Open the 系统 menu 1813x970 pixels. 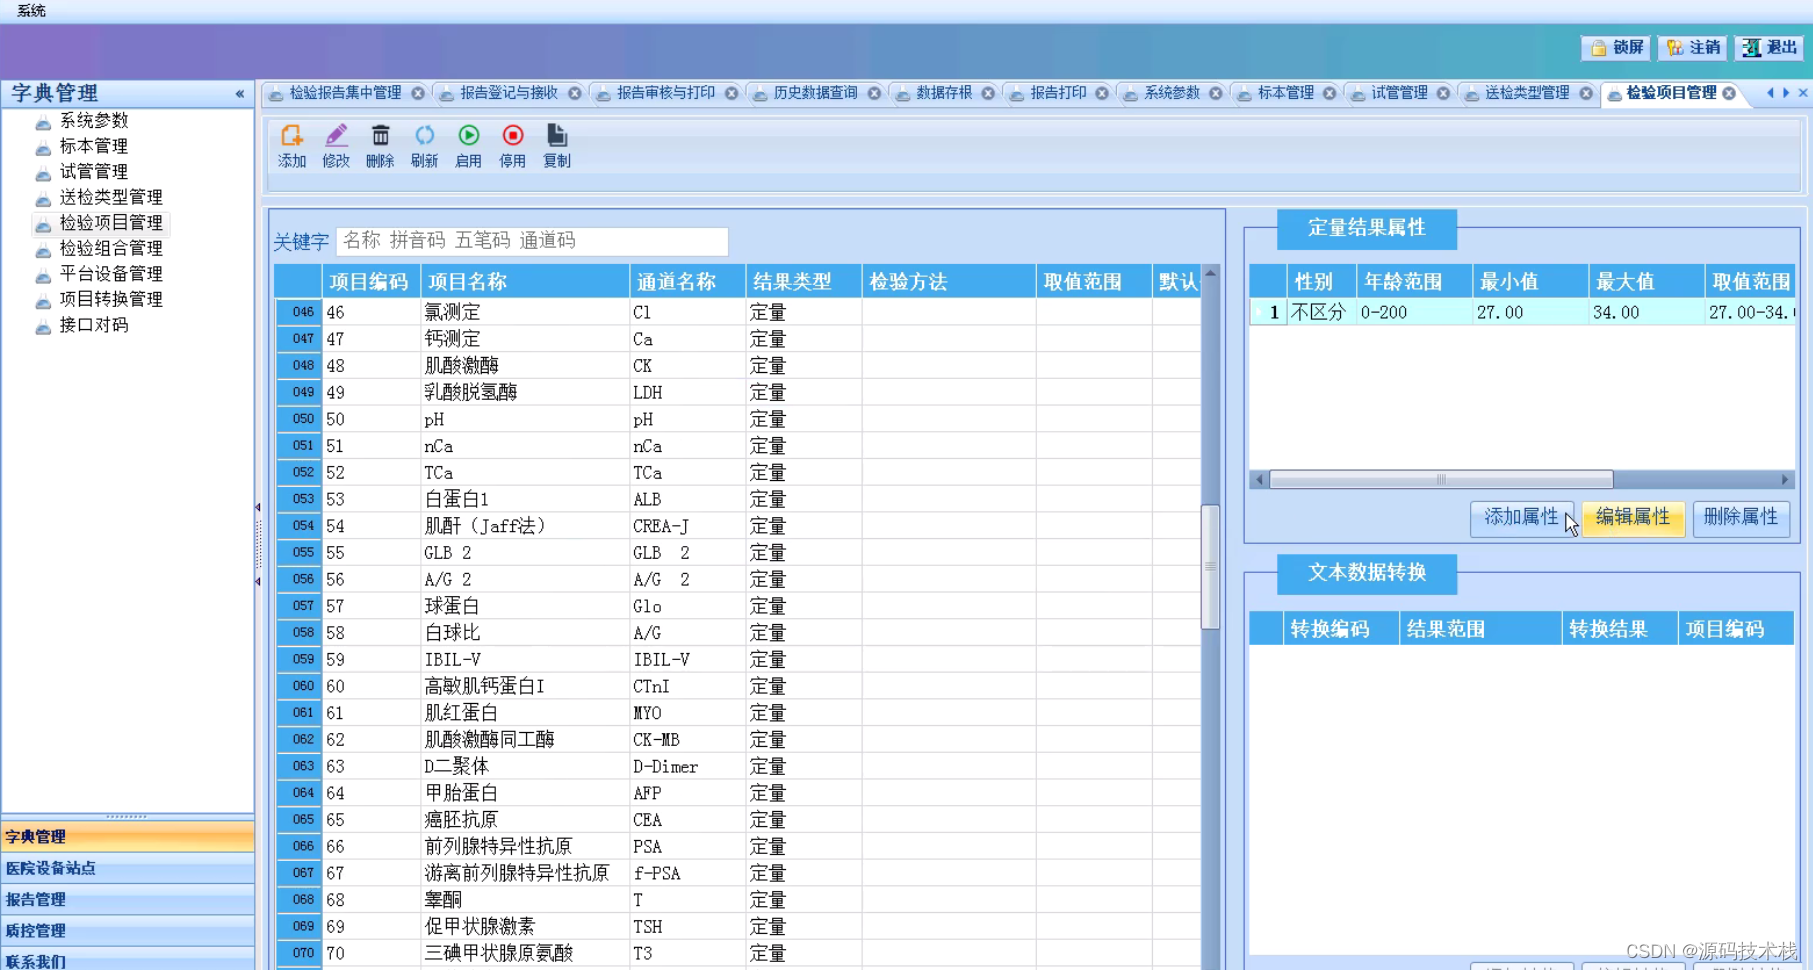tap(31, 10)
